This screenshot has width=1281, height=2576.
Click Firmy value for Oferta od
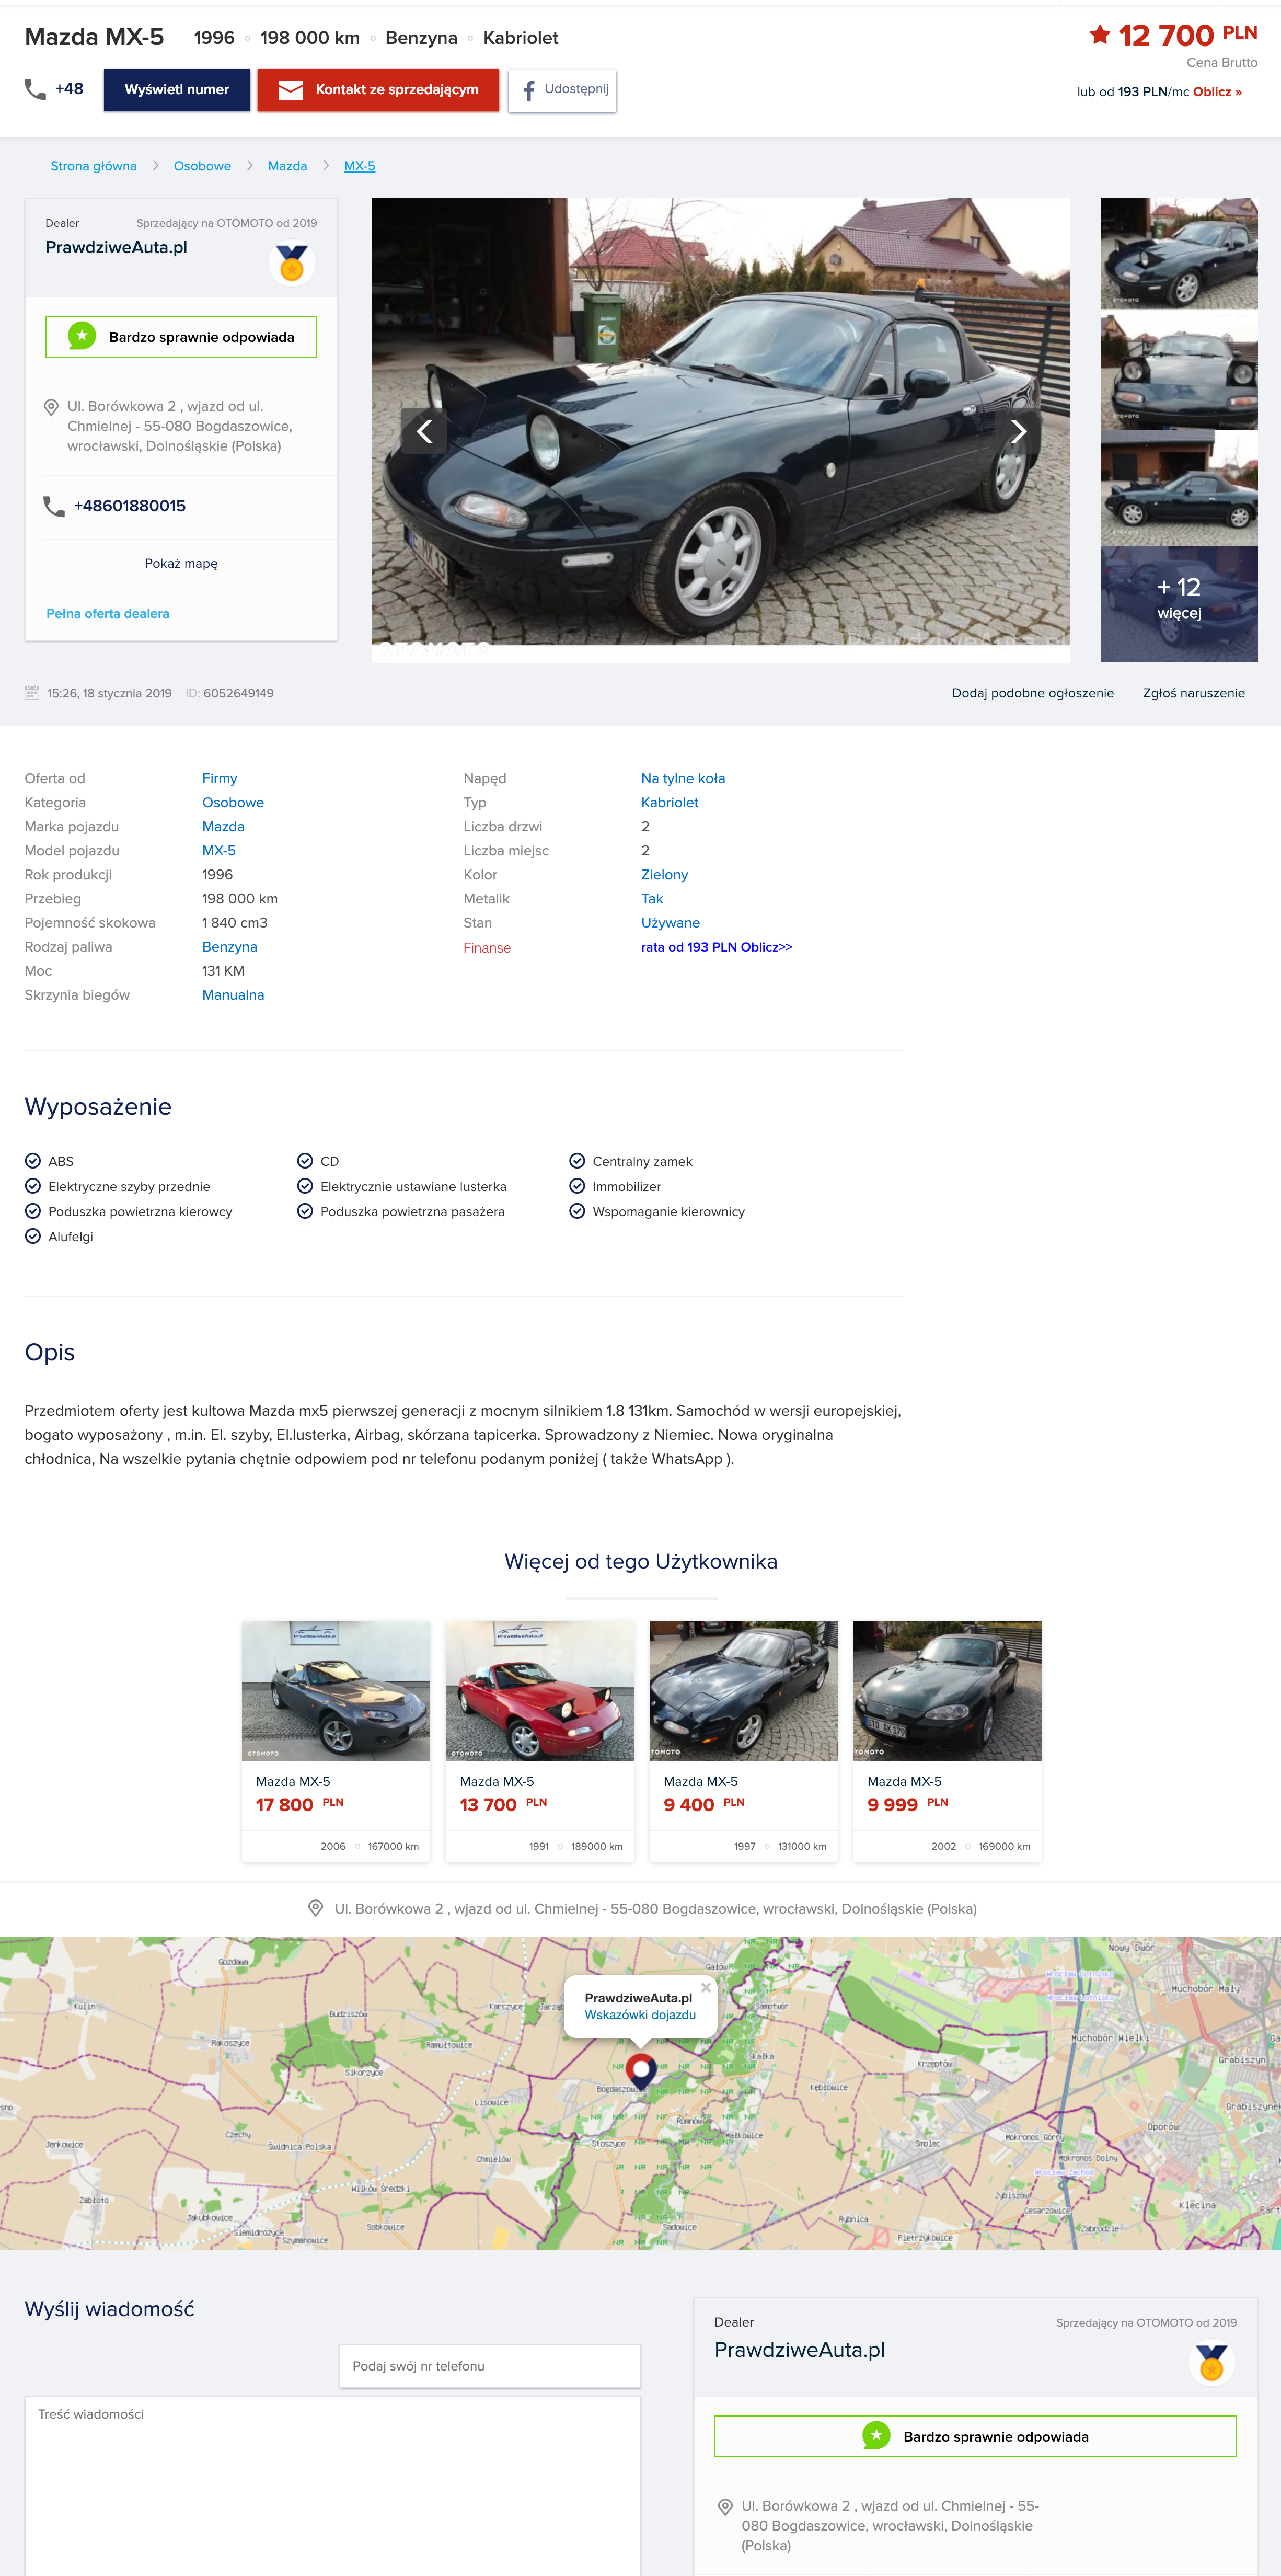click(x=220, y=778)
